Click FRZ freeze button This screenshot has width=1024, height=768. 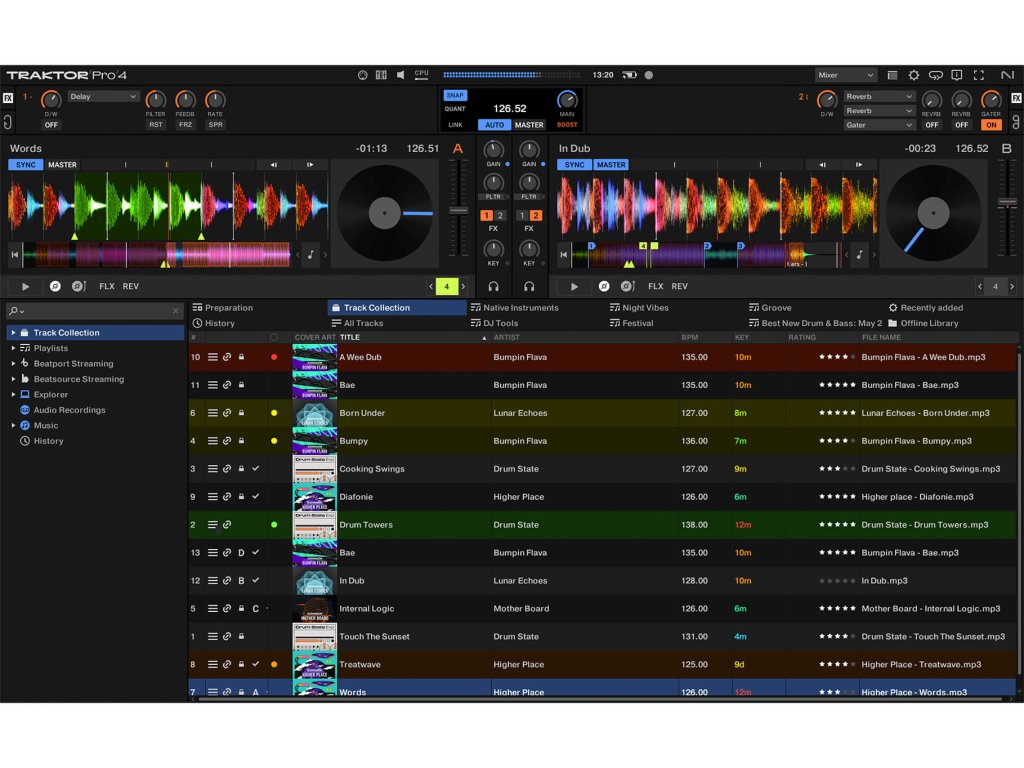(x=185, y=125)
